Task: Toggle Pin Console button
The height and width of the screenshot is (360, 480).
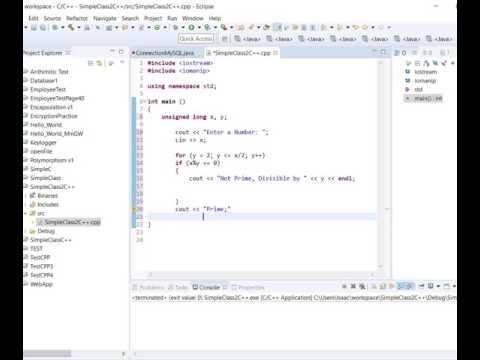Action: (x=421, y=286)
